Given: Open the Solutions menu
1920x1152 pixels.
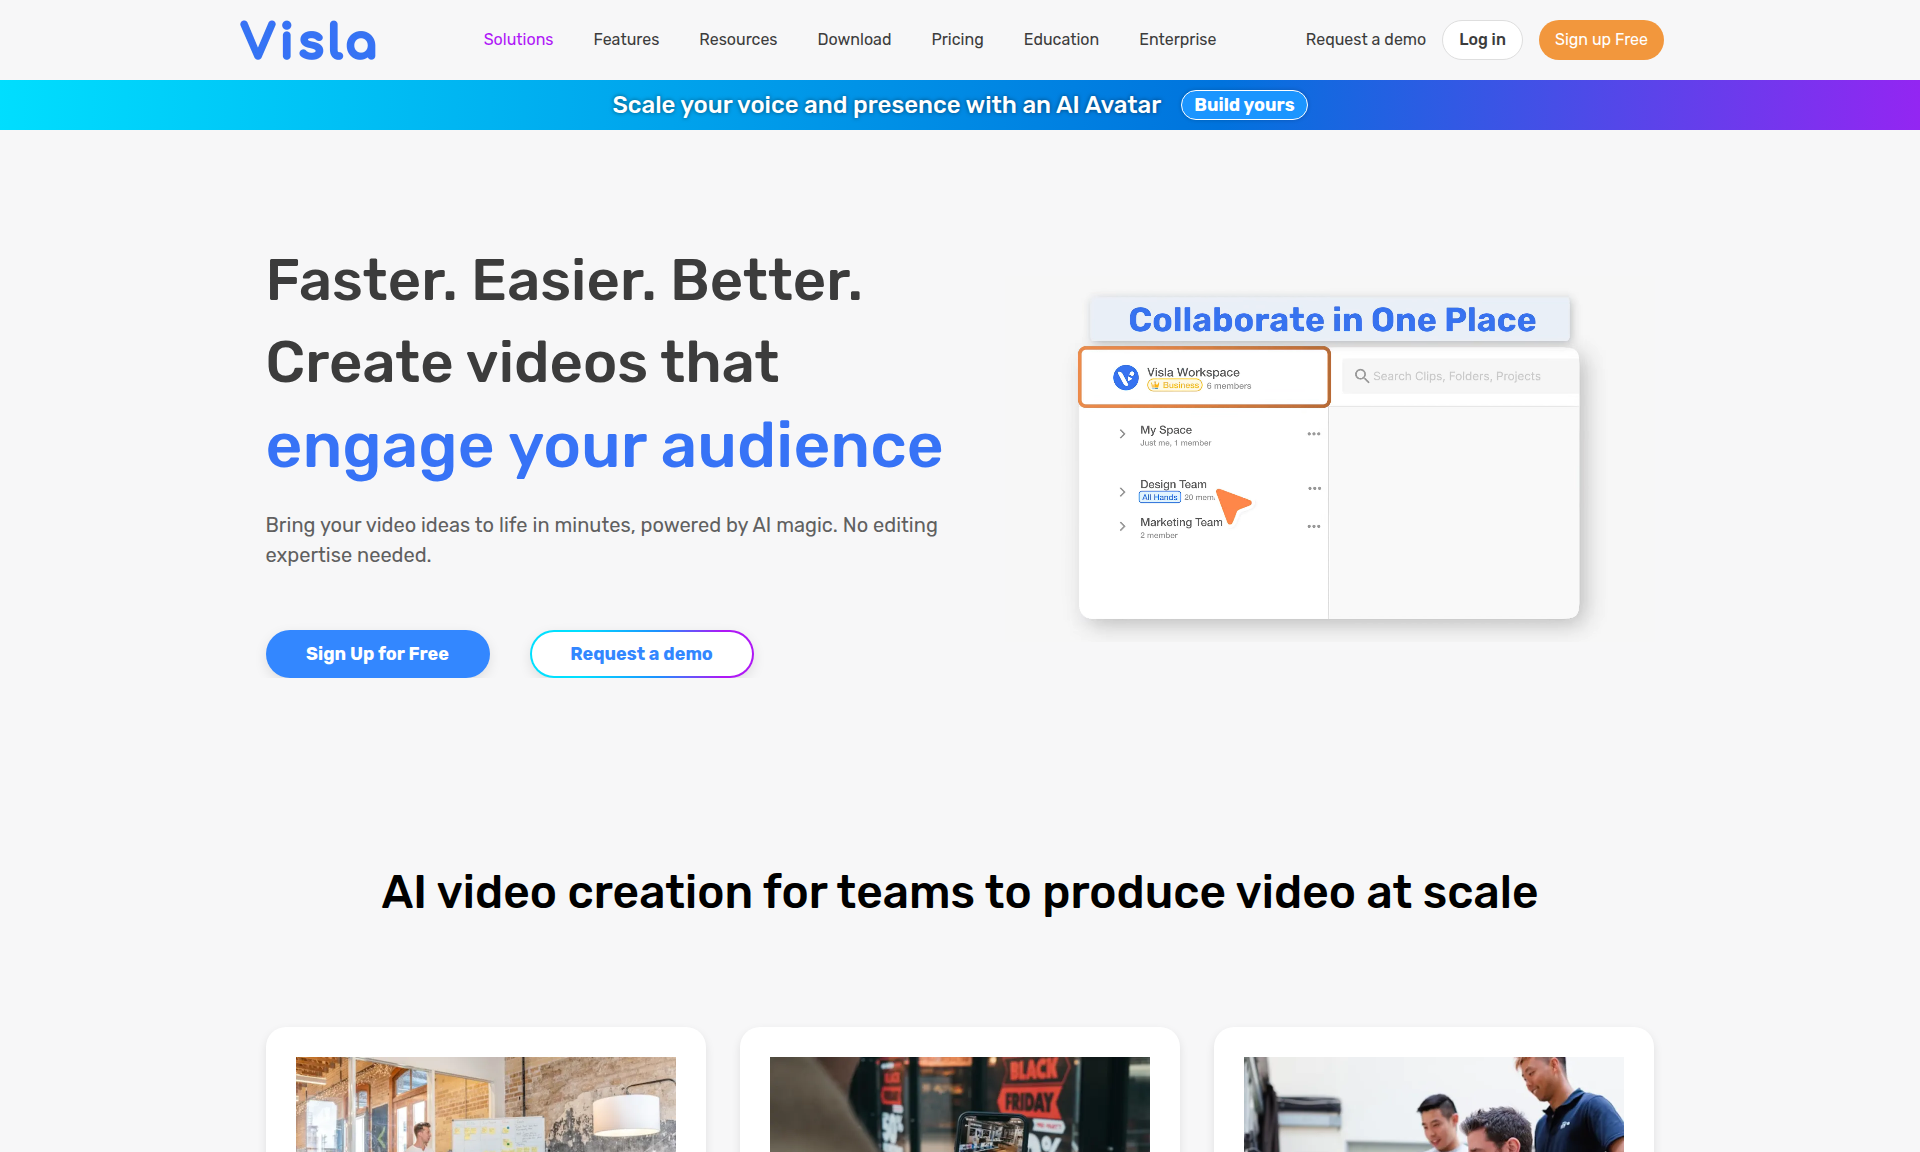Looking at the screenshot, I should pos(518,40).
